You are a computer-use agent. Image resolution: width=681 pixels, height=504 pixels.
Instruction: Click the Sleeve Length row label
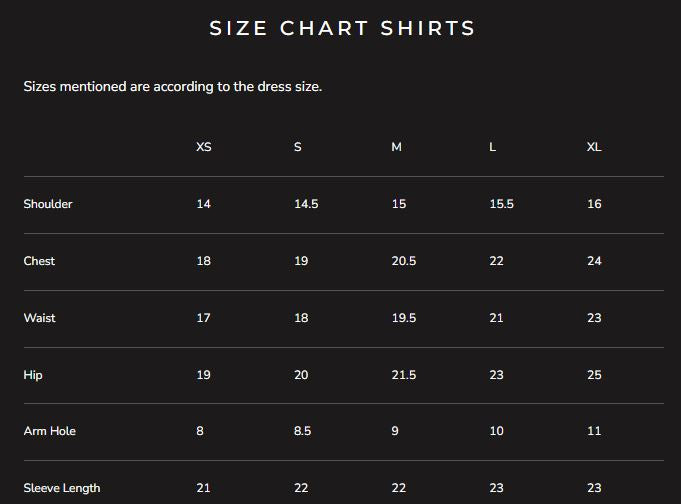pos(62,488)
